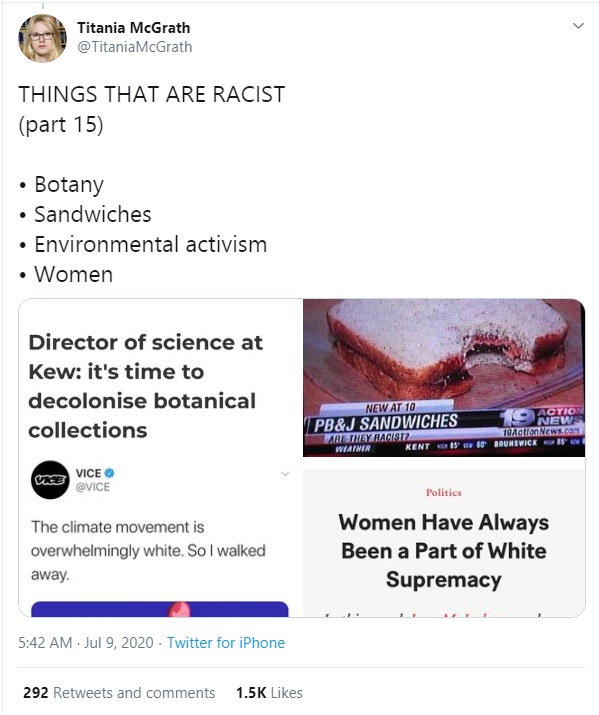
Task: Click the purple card under the VICE tweet
Action: pos(160,609)
